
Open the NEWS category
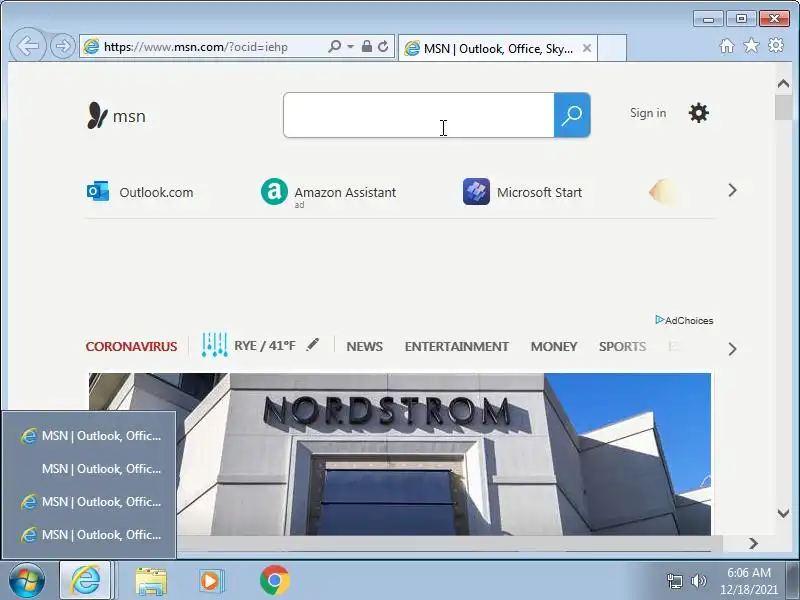[364, 346]
